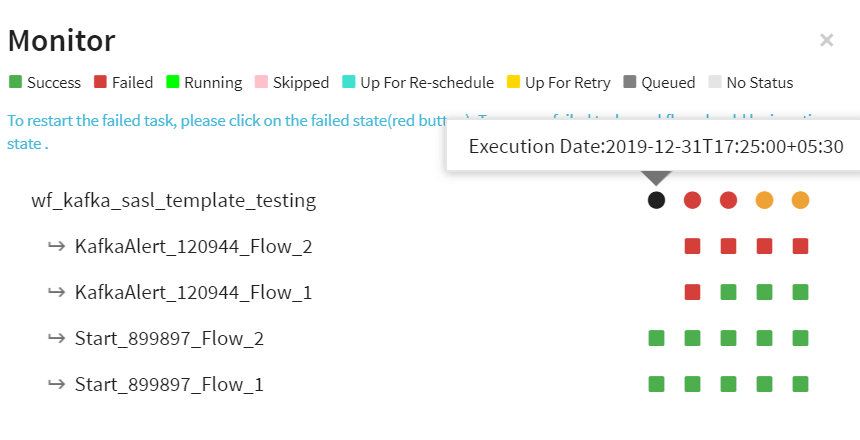This screenshot has width=860, height=440.
Task: Select the Start_899897_Flow_1 task row
Action: (169, 384)
